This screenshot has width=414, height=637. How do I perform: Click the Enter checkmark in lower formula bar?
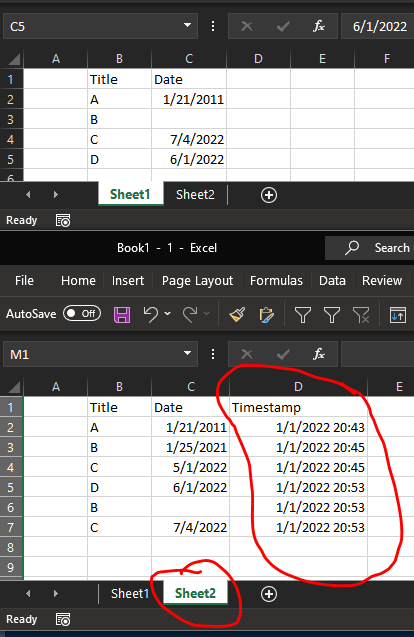coord(283,355)
